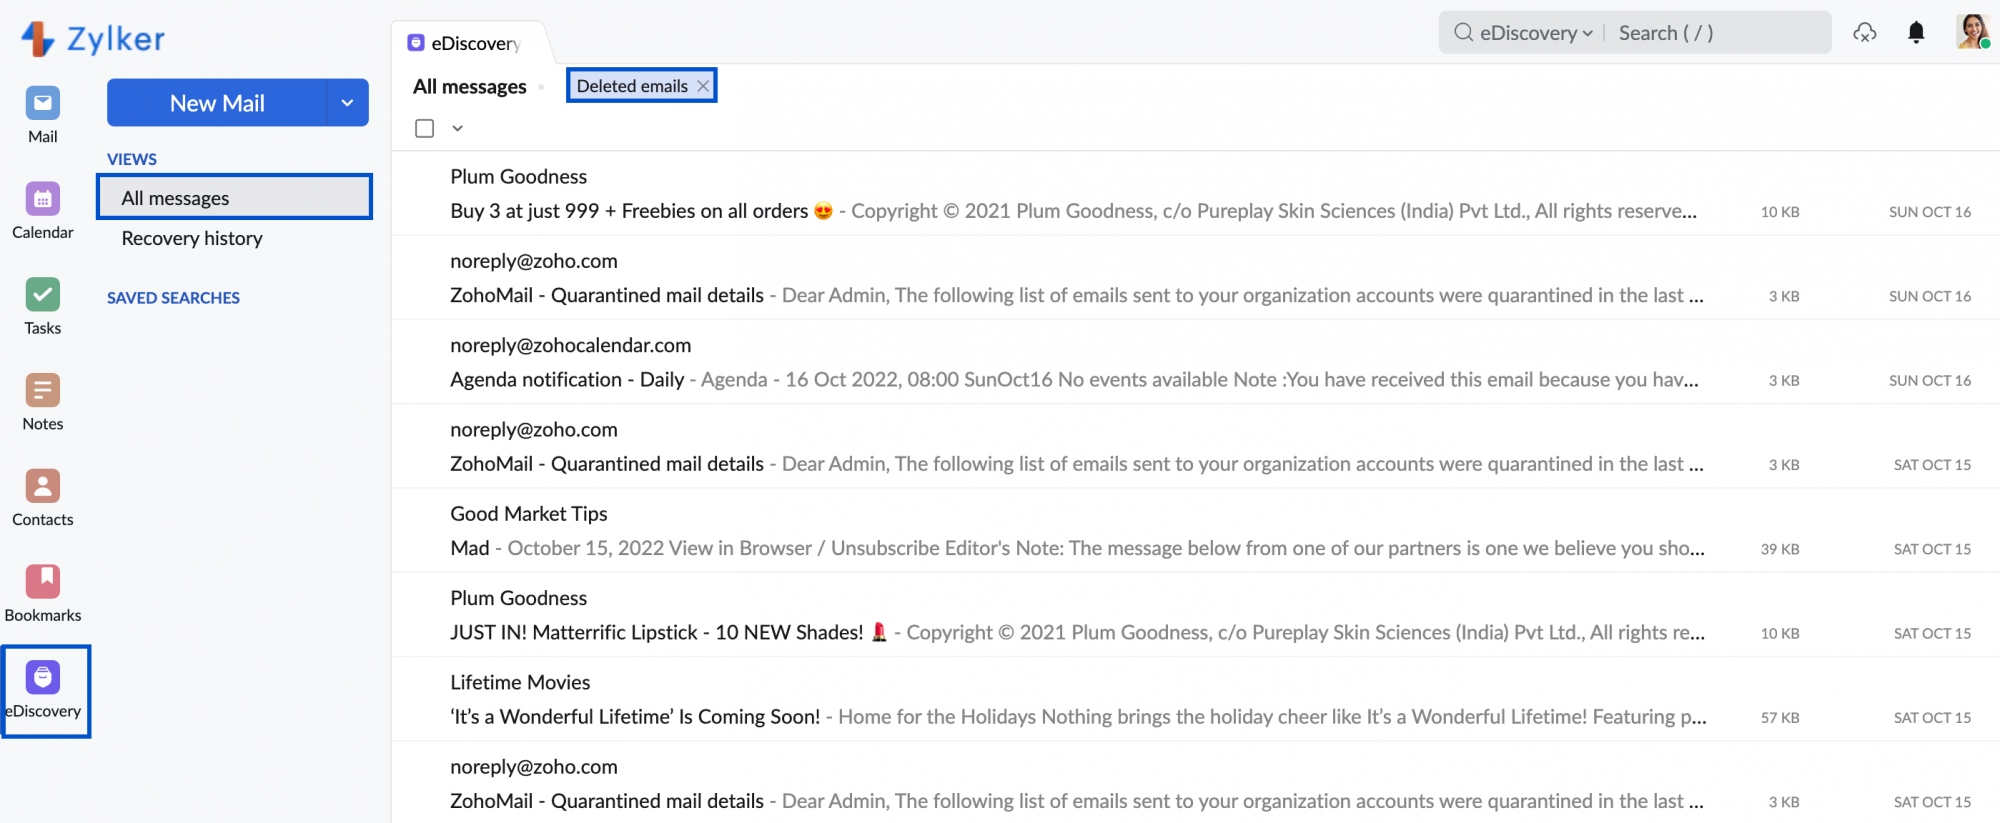Open the Good Market Tips 'Mad' email

(1195, 531)
